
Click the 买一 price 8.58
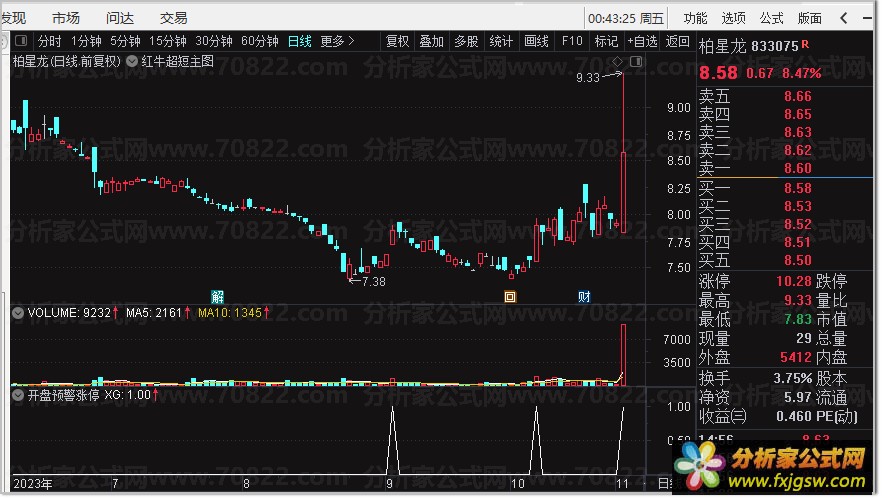798,188
